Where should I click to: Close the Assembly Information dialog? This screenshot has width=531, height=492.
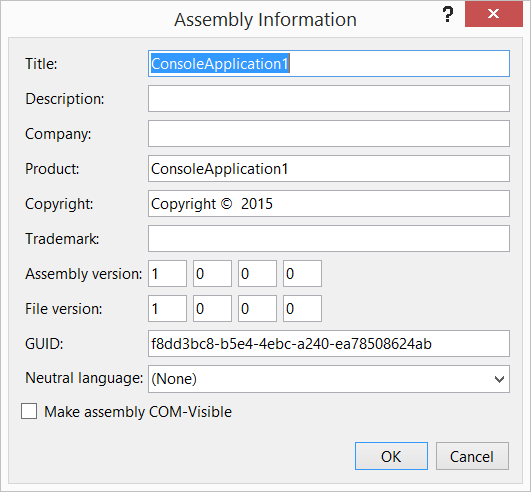pos(493,14)
